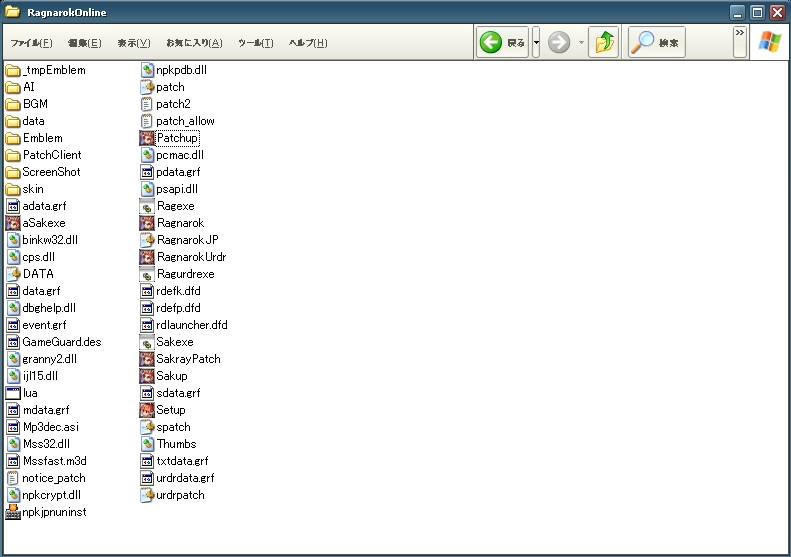Click the file name txtdata.grf
791x557 pixels.
click(182, 461)
